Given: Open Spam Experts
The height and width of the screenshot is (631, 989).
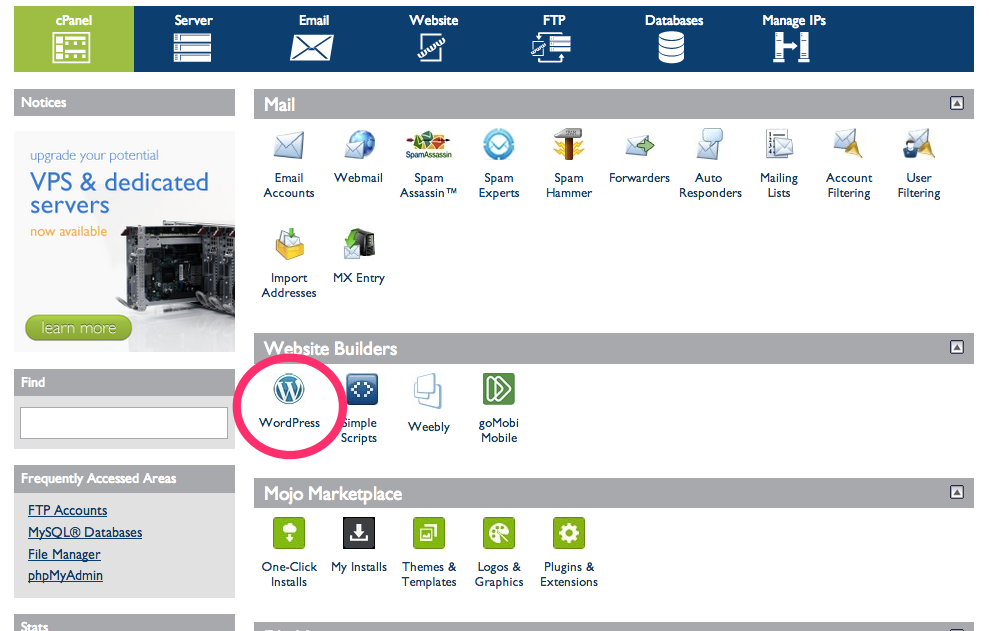Looking at the screenshot, I should (x=498, y=164).
